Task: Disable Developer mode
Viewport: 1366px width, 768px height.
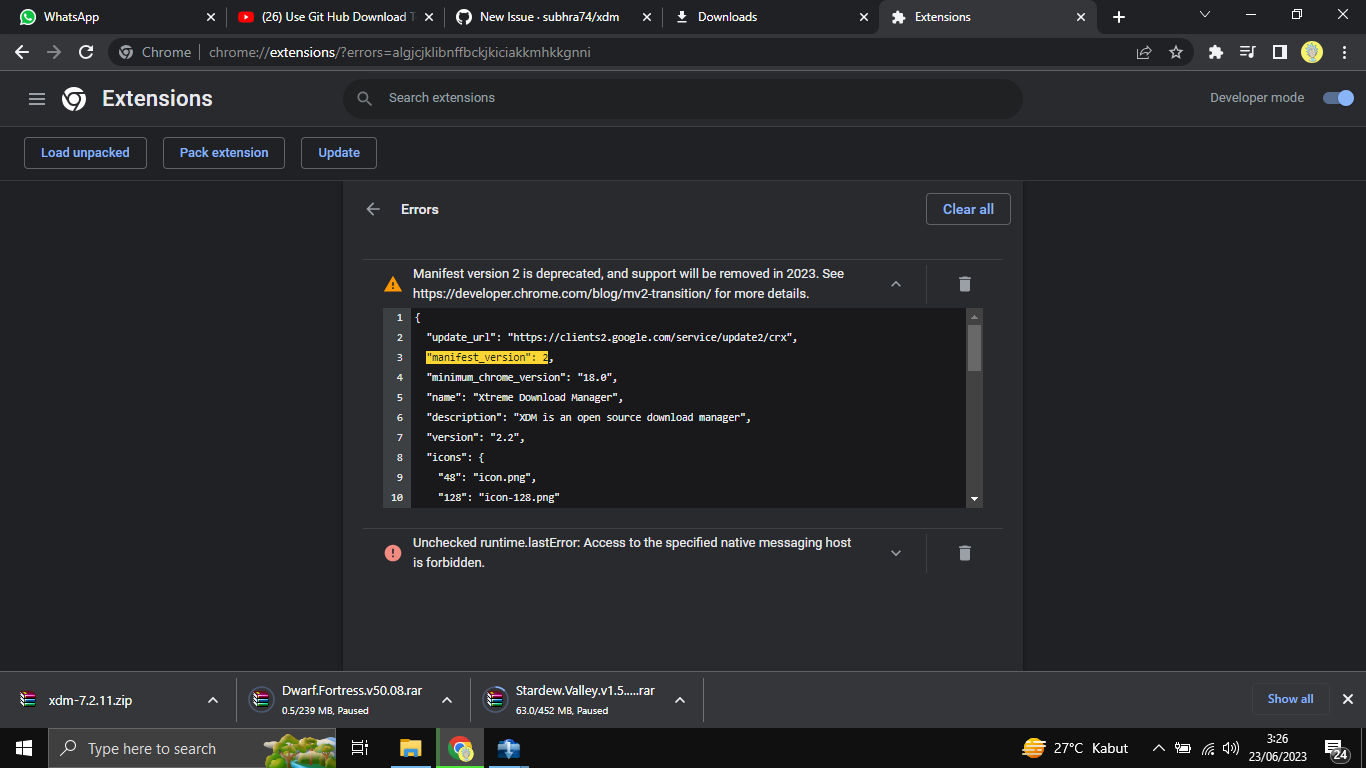Action: coord(1338,98)
